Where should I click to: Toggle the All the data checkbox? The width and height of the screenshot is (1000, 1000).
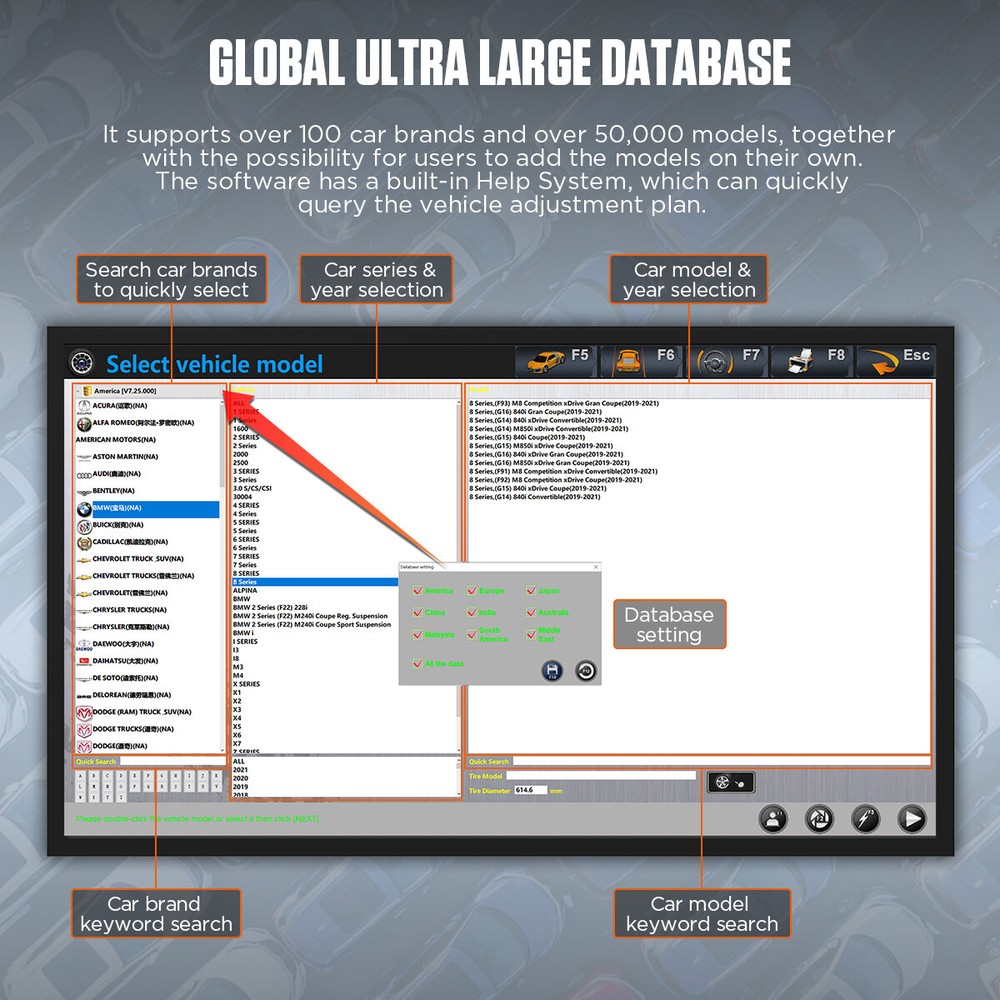[x=418, y=663]
